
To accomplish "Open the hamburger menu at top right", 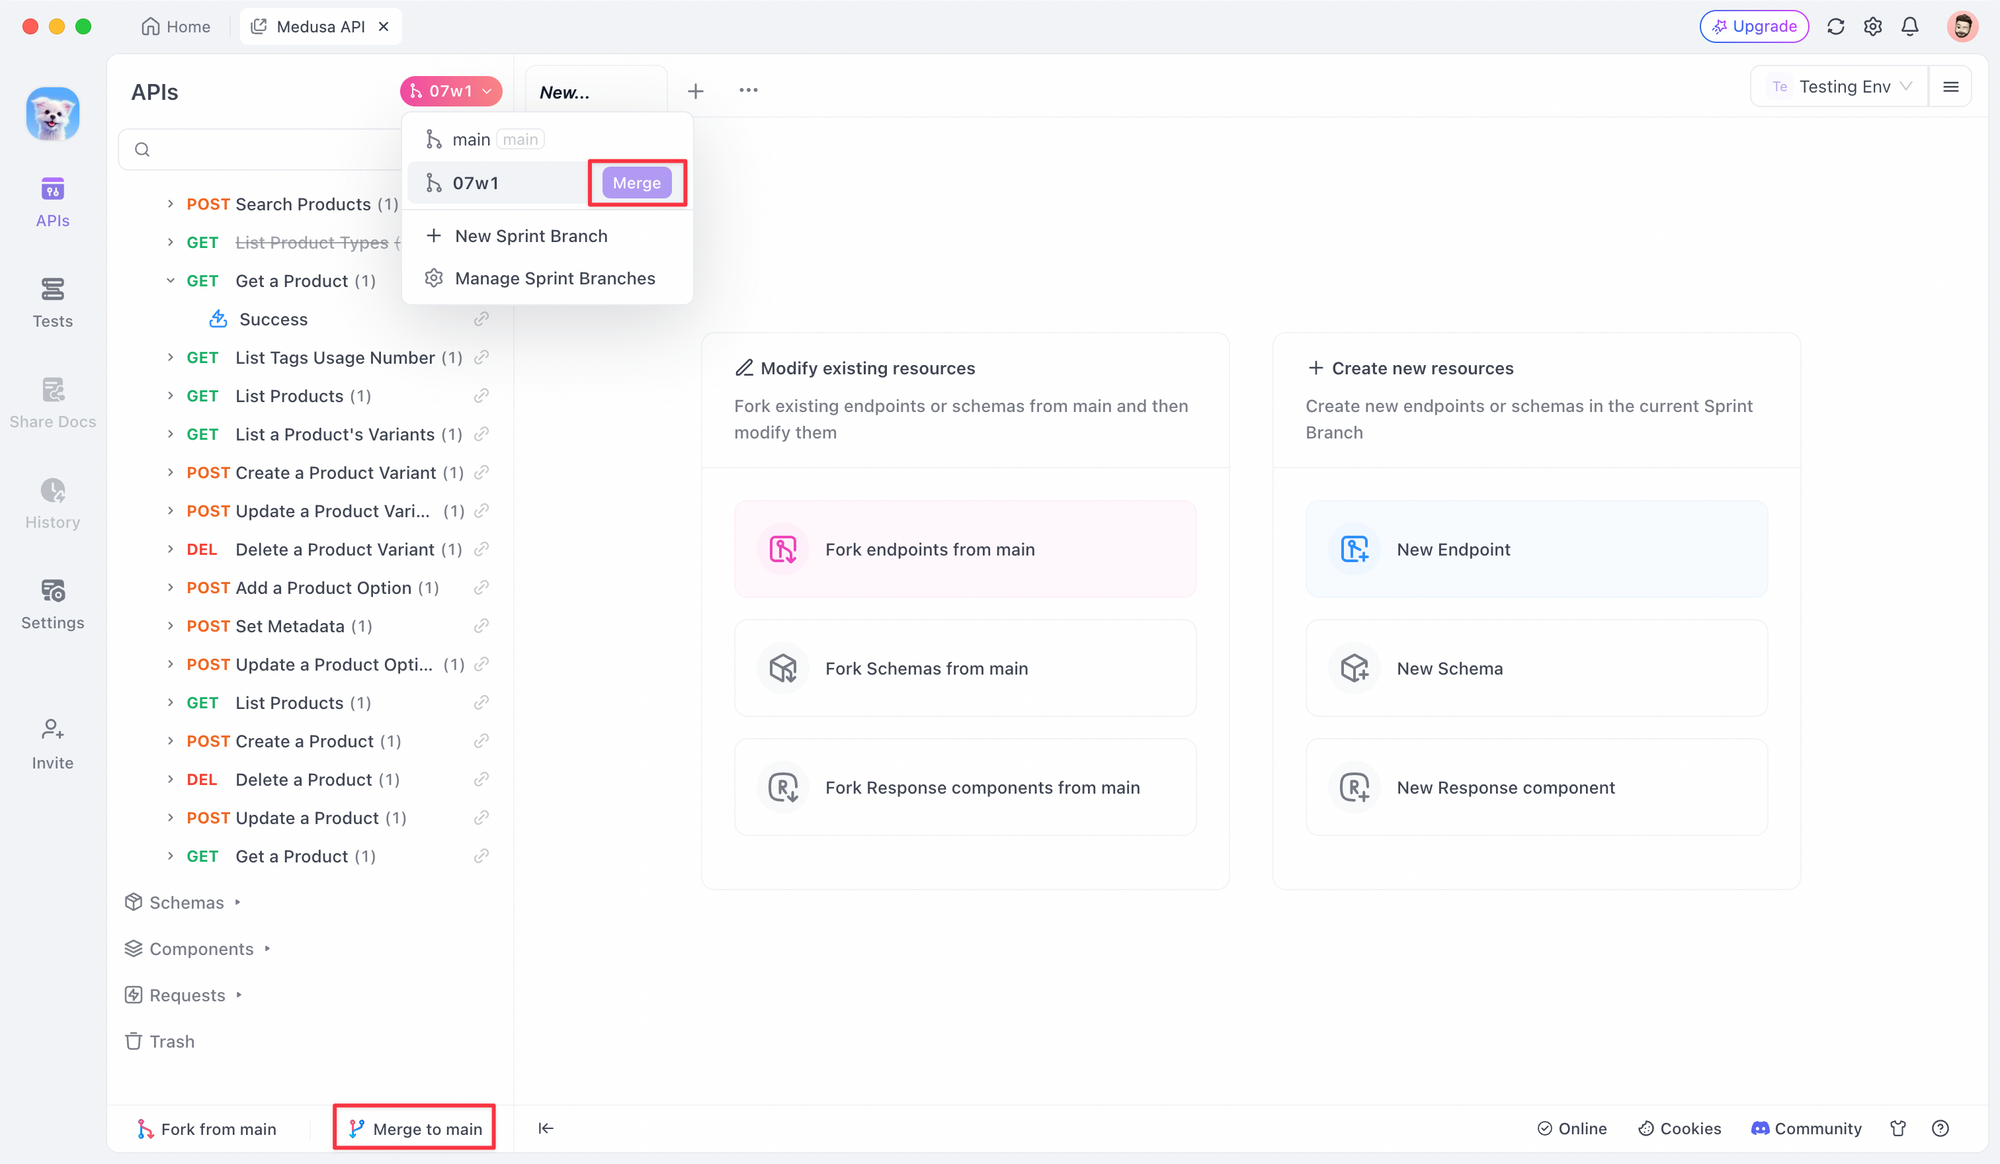I will pos(1950,87).
